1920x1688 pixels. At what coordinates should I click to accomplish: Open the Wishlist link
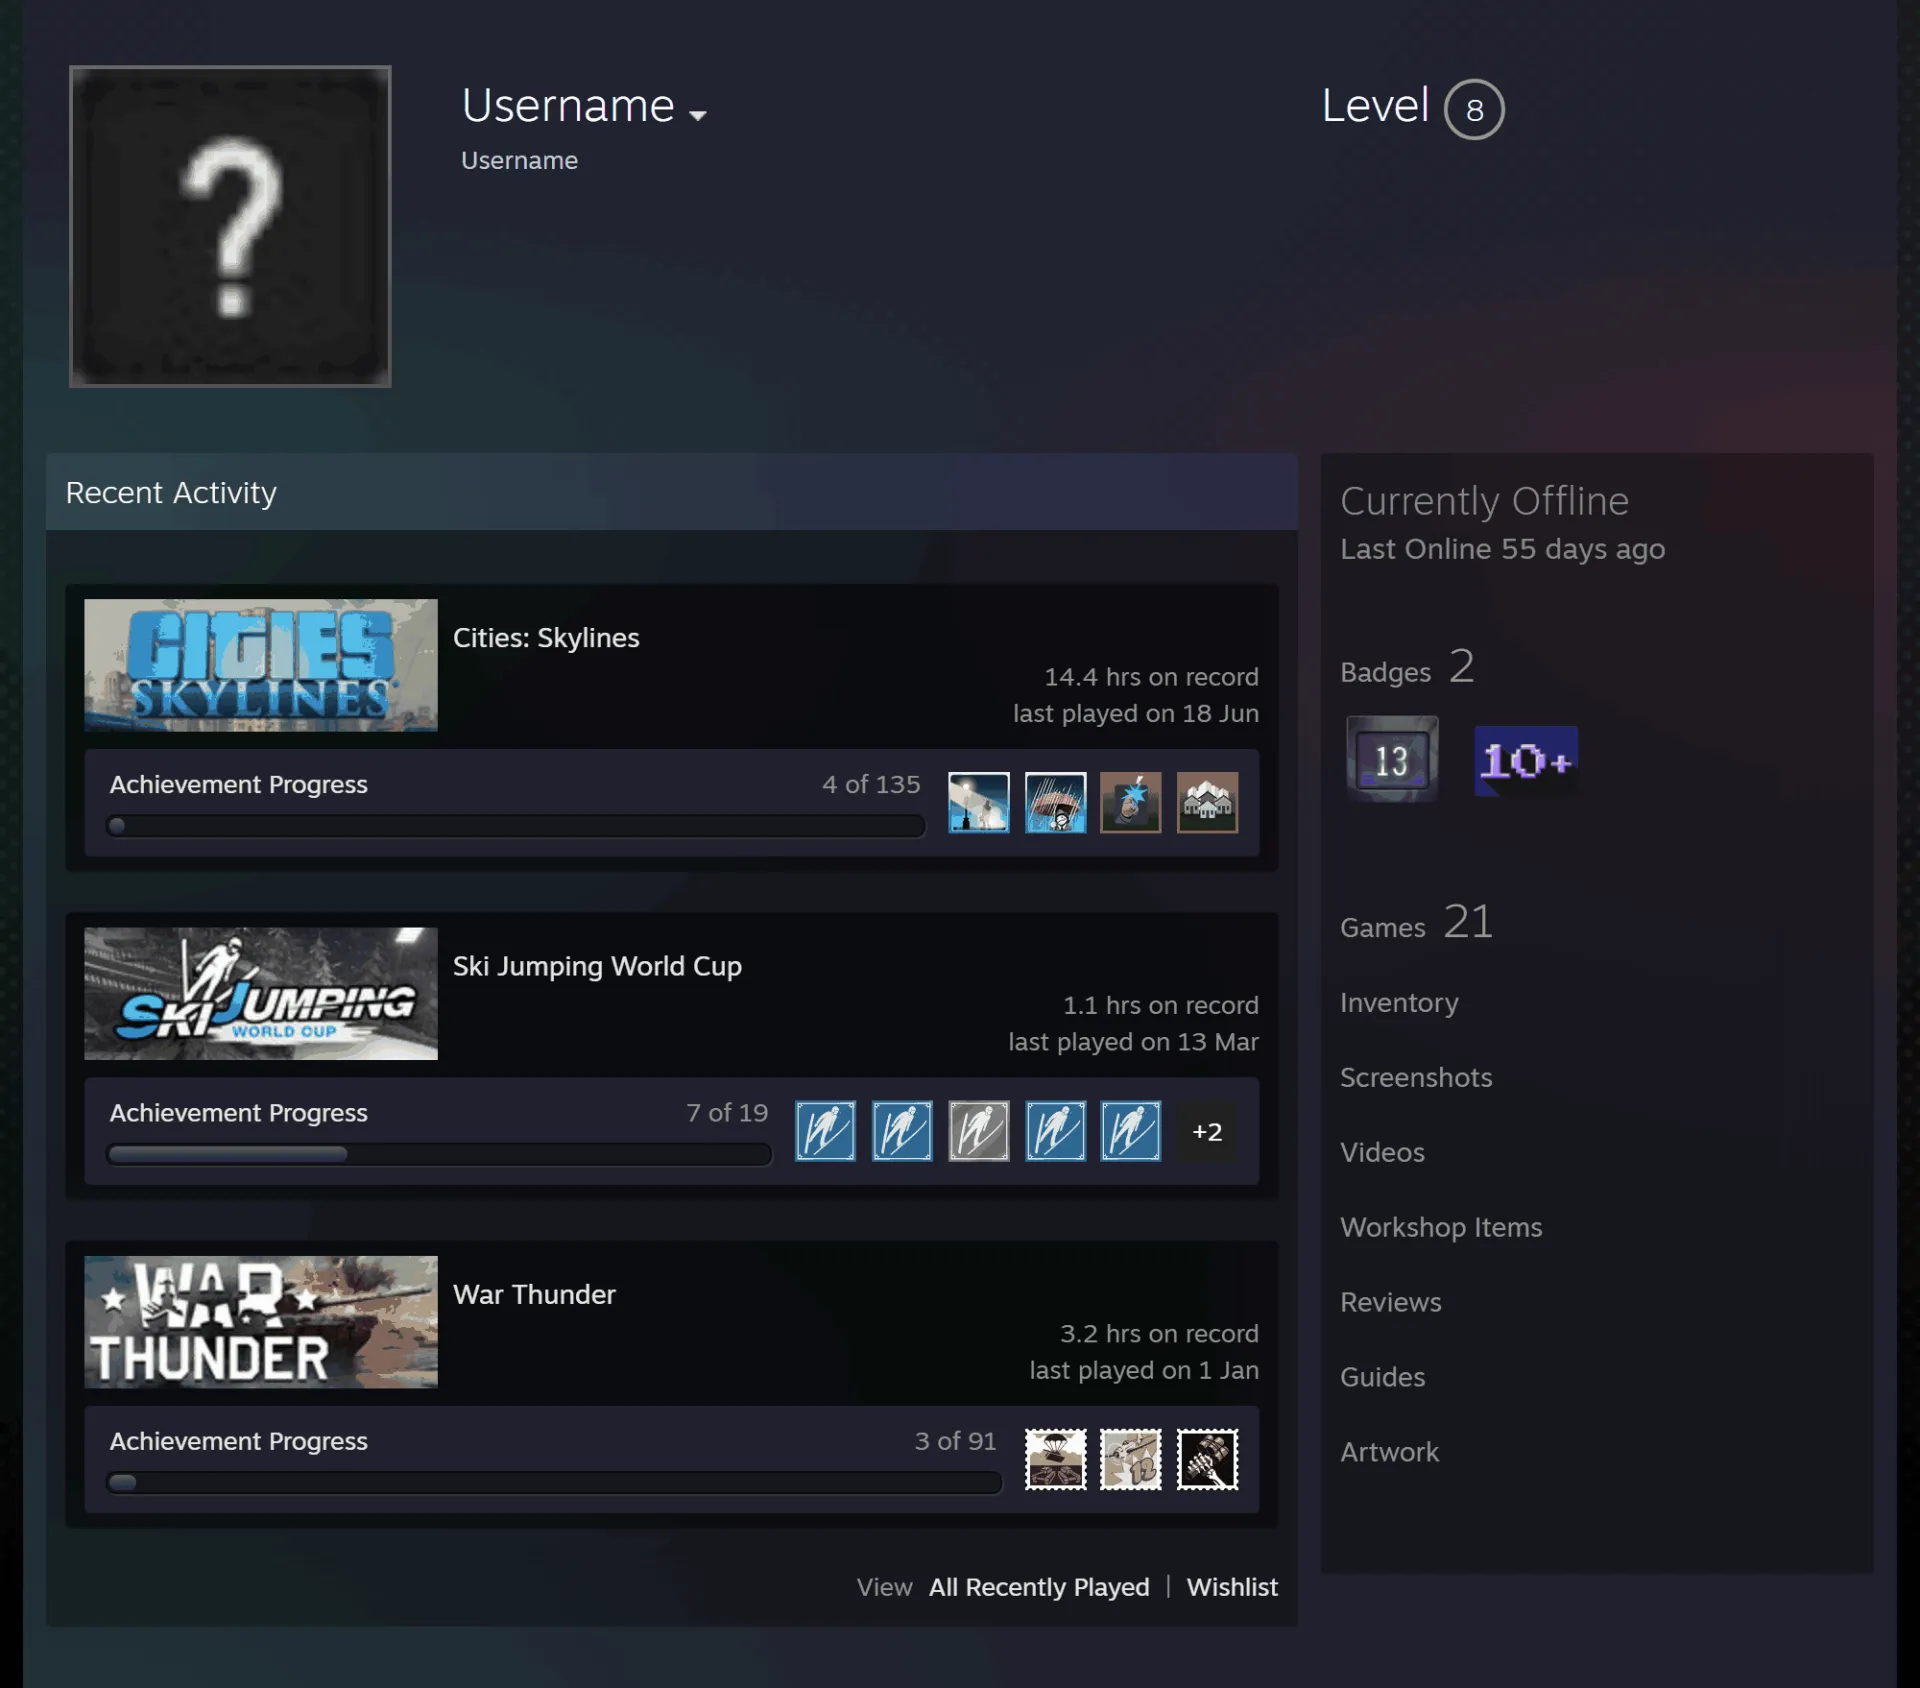1232,1587
